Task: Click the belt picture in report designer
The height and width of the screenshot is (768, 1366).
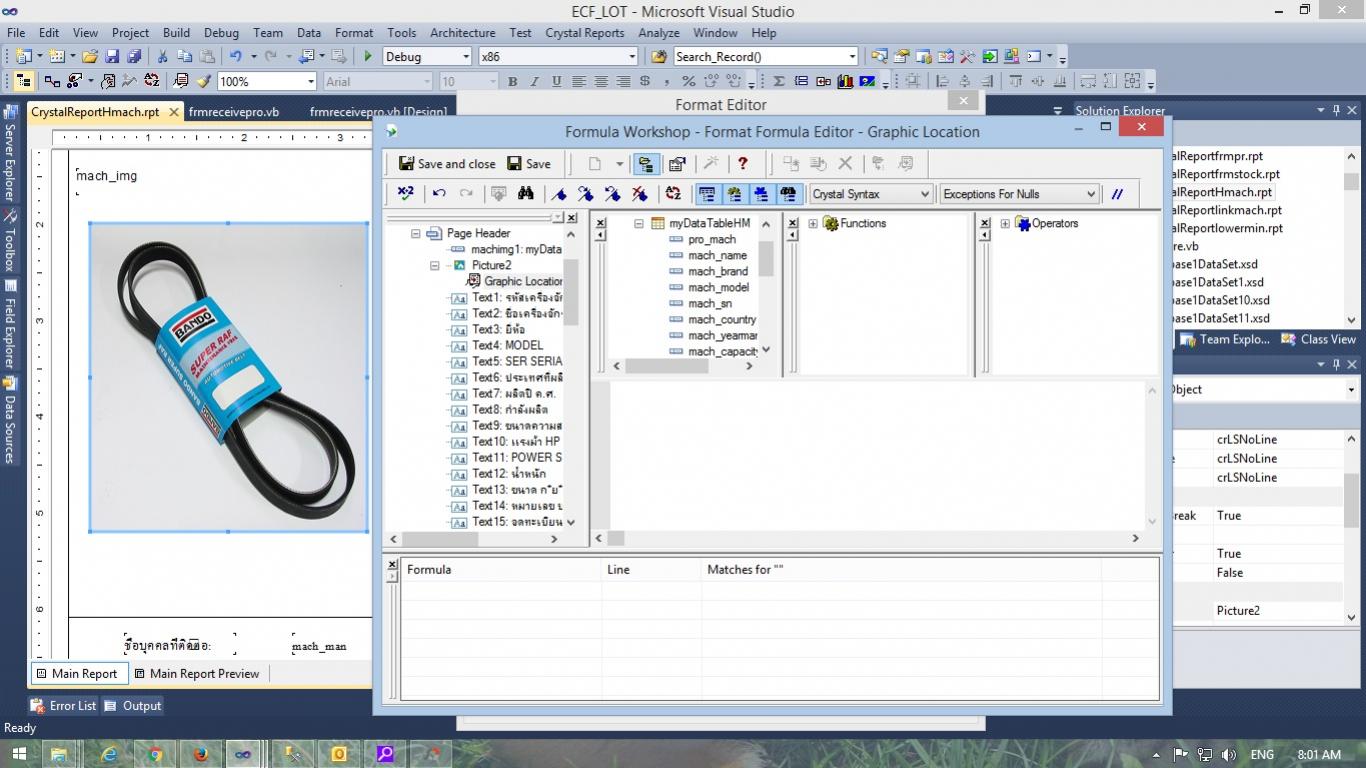Action: 229,377
